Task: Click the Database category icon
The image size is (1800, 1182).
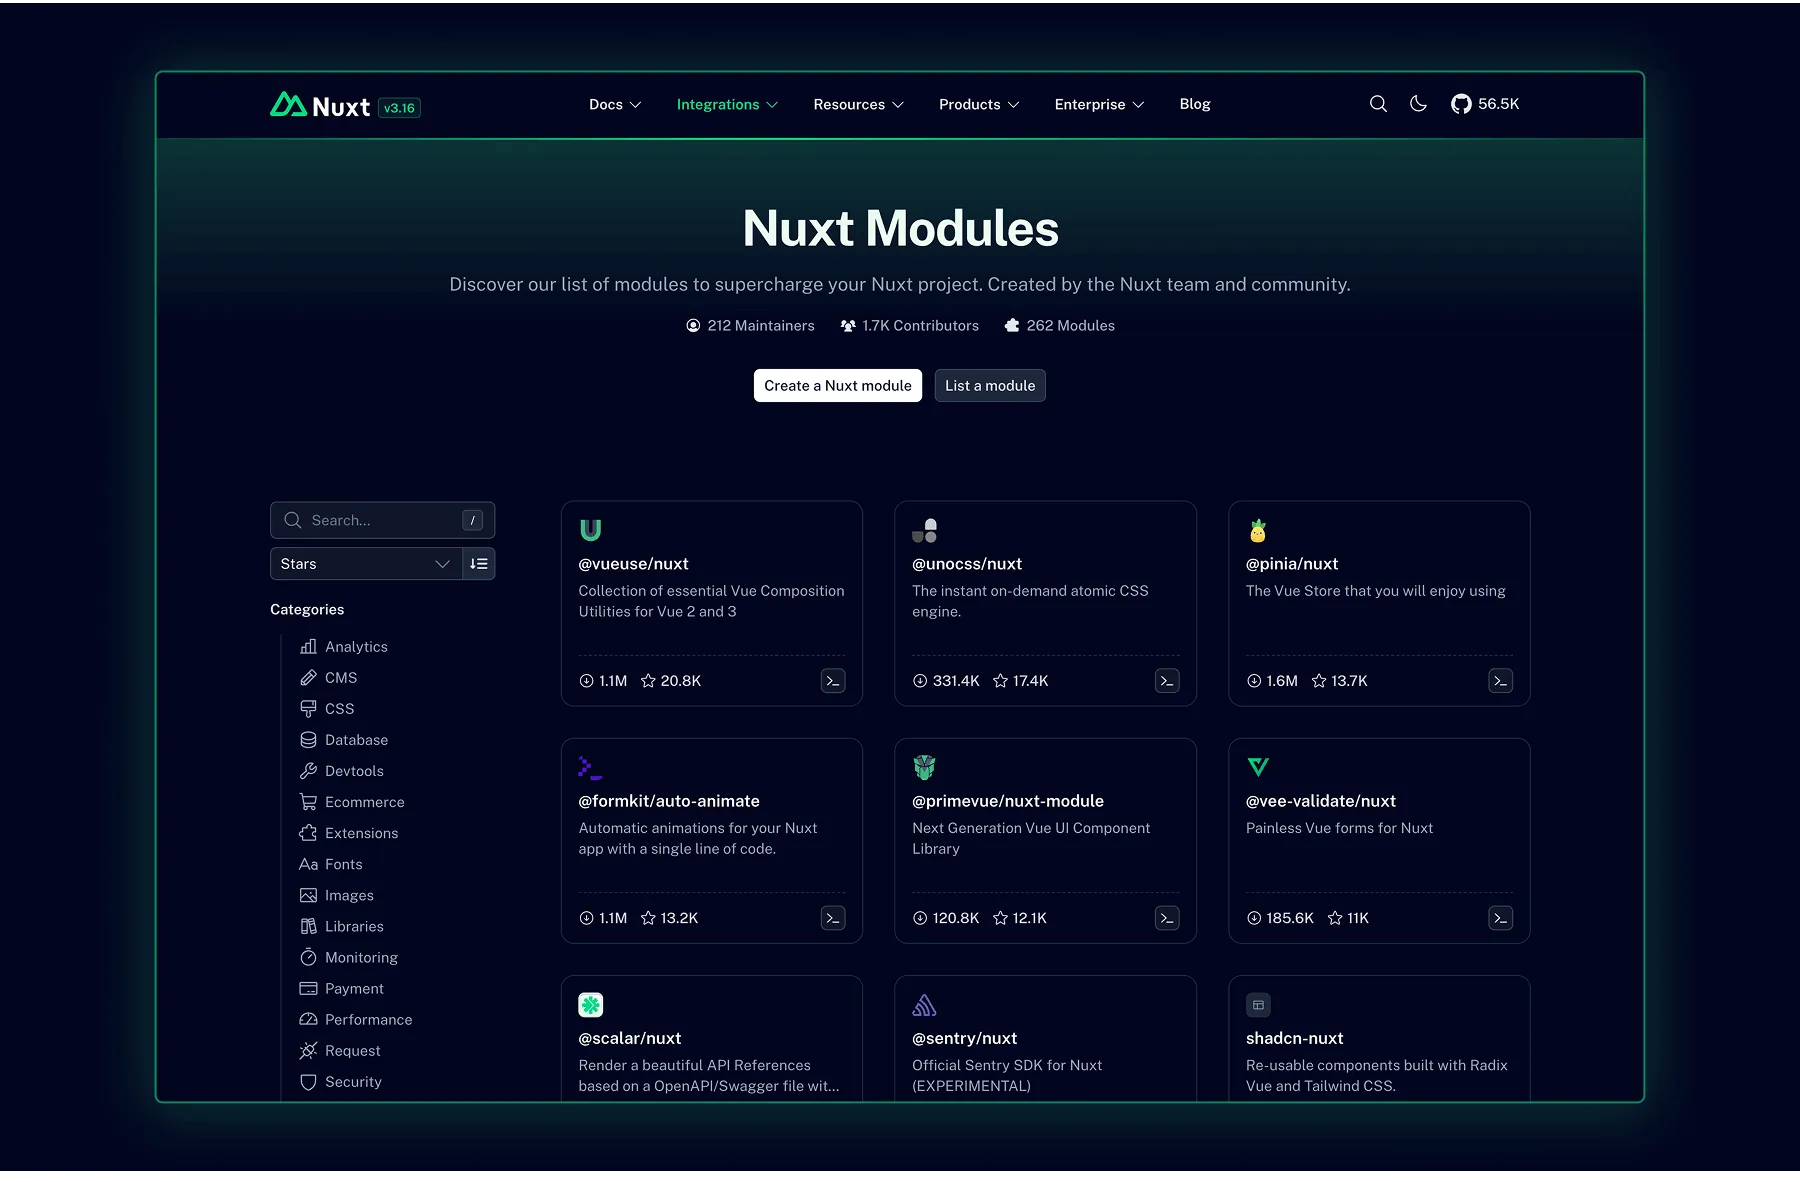Action: tap(308, 740)
